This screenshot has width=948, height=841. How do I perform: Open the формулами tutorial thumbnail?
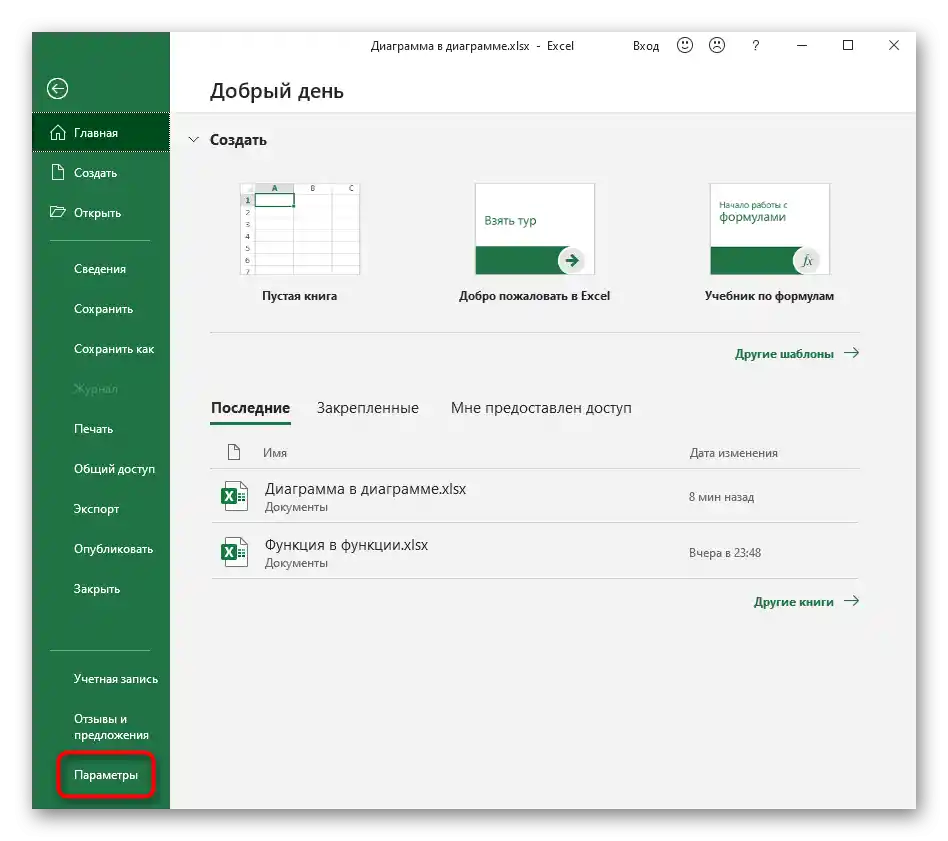click(x=770, y=229)
